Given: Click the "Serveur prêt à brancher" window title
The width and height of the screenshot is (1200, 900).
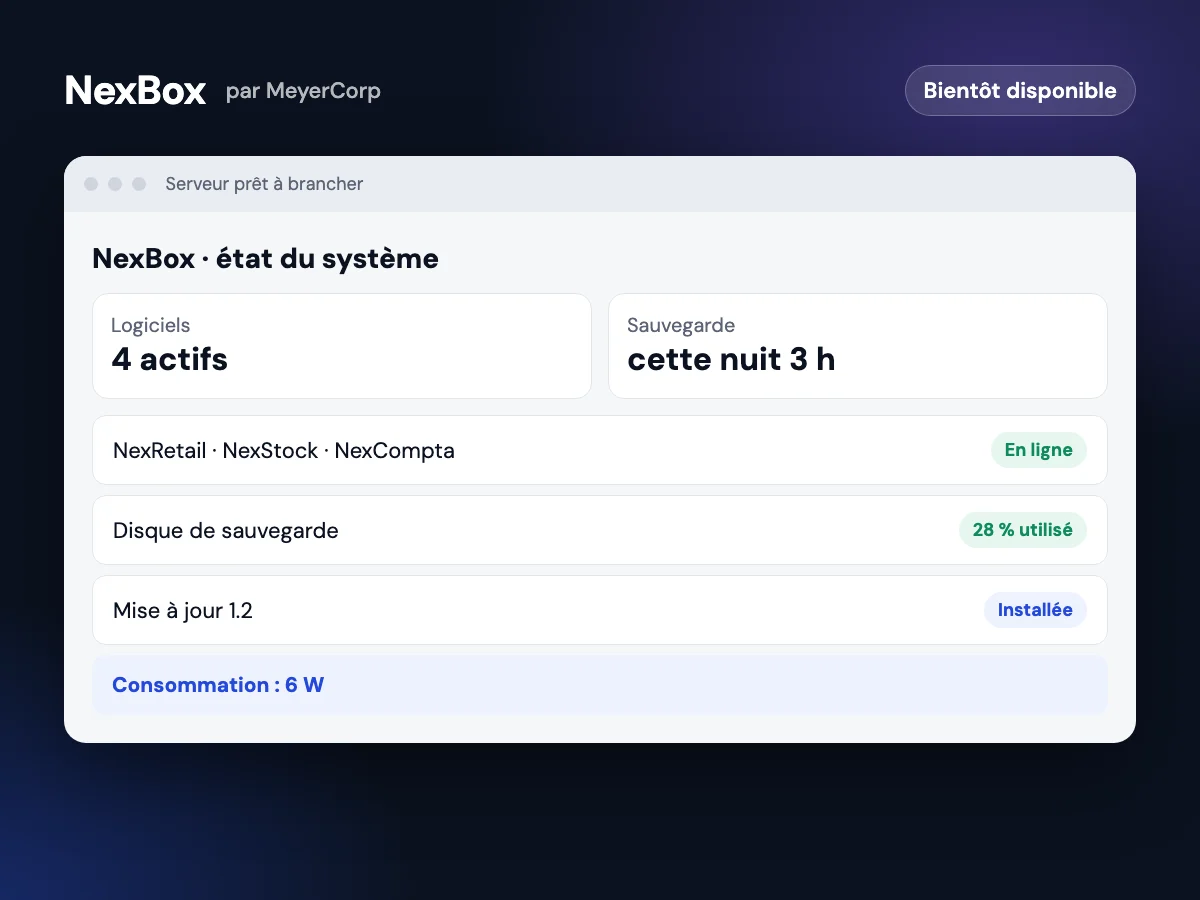Looking at the screenshot, I should coord(264,184).
